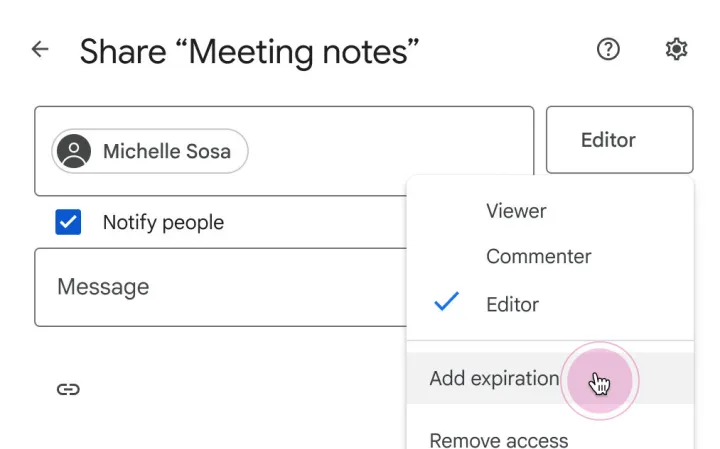Click empty space right of Michelle Sosa chip
The height and width of the screenshot is (449, 720).
390,152
